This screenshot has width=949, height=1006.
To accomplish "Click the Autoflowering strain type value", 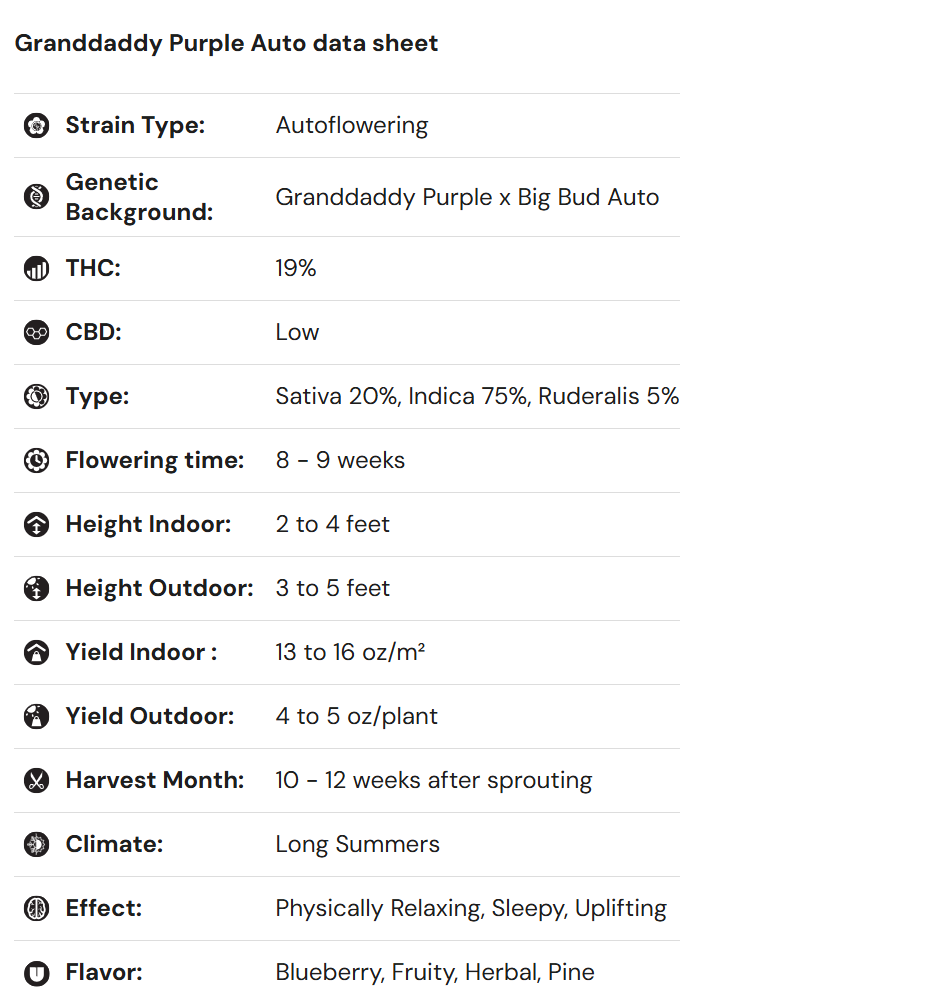I will click(351, 126).
